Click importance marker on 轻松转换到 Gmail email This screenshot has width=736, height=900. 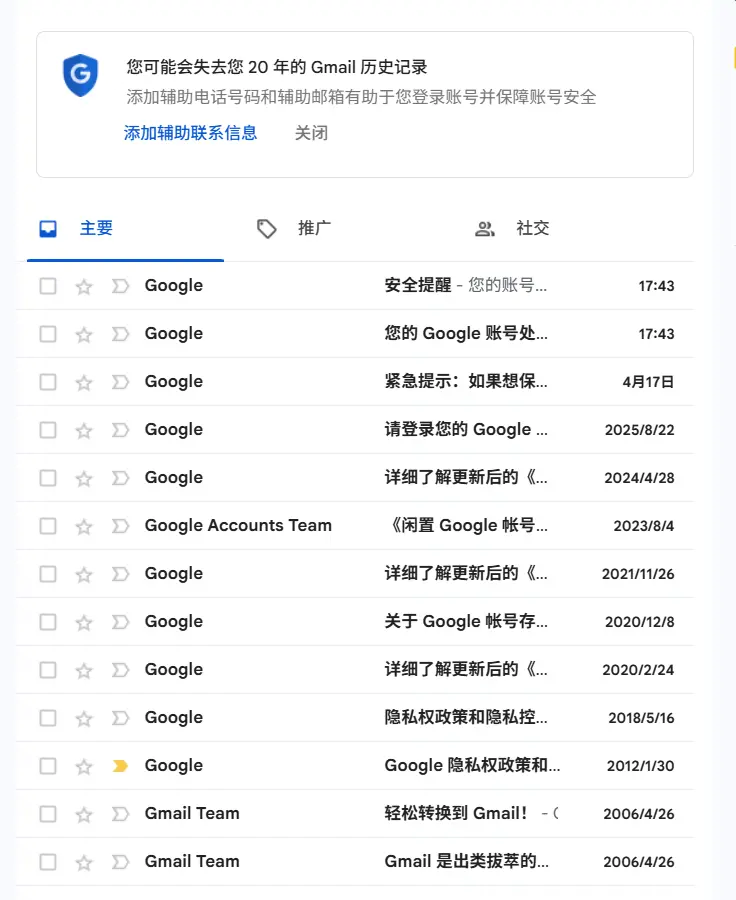coord(120,813)
